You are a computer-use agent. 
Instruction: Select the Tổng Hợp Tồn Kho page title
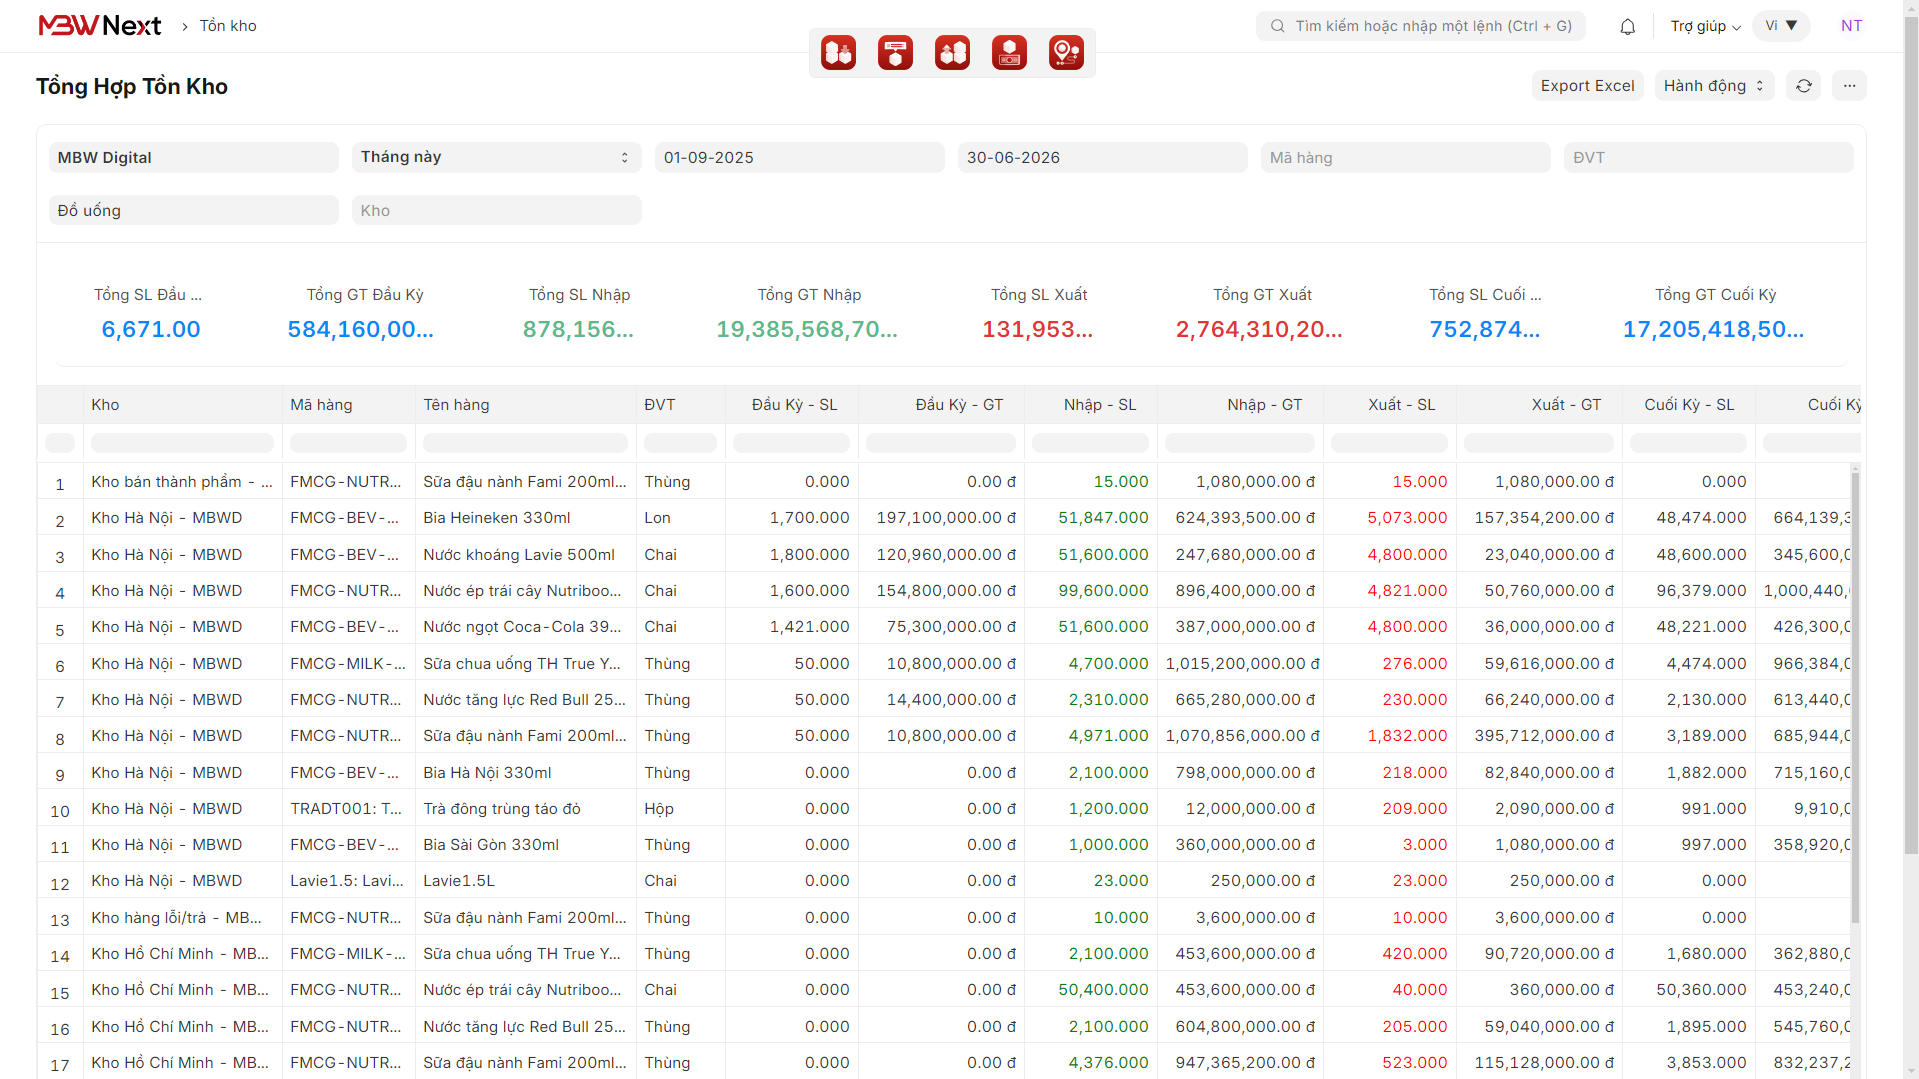click(132, 87)
